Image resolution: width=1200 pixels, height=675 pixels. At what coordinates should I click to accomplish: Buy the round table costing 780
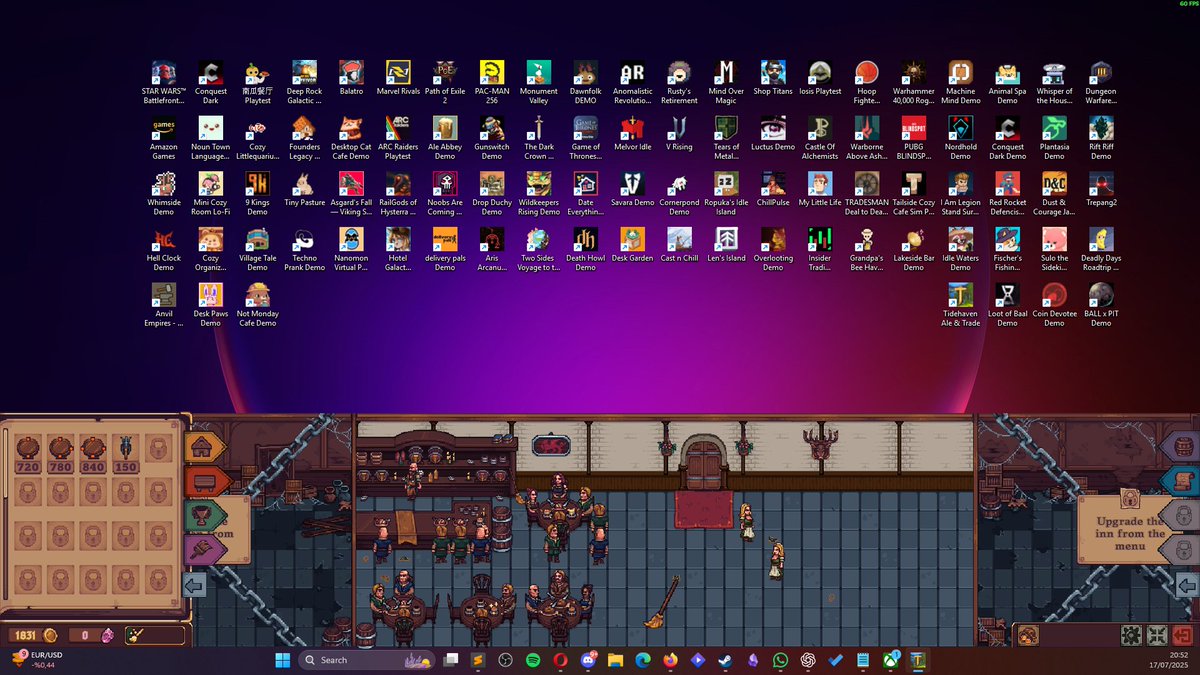click(60, 452)
